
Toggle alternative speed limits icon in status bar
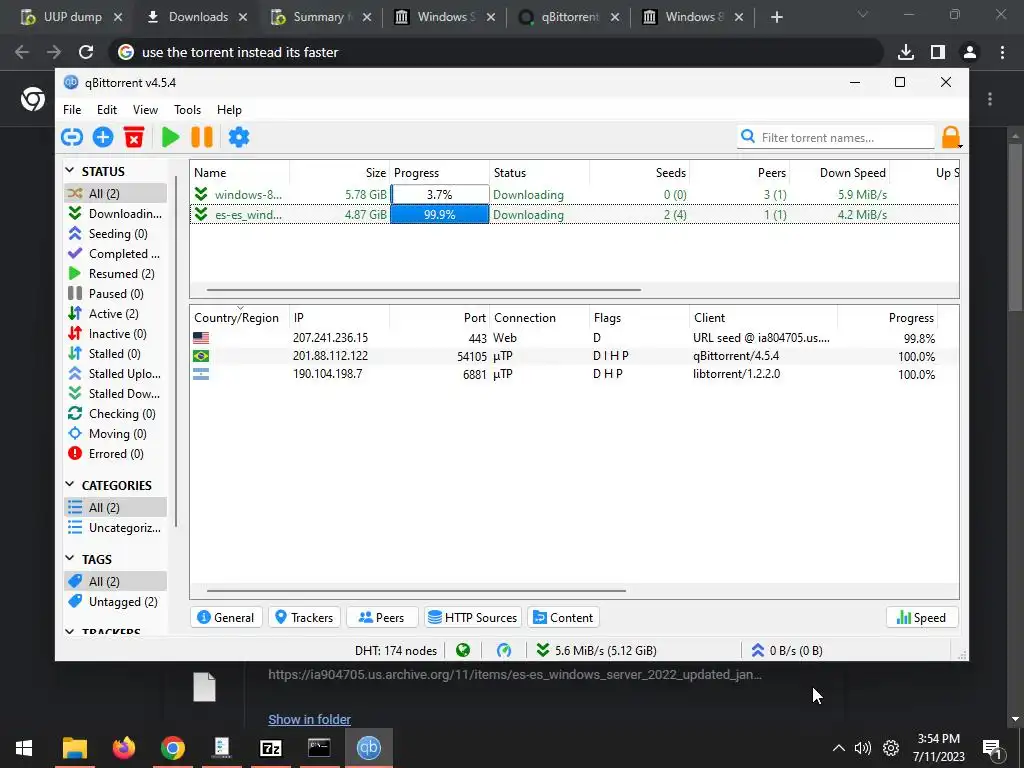pos(504,650)
